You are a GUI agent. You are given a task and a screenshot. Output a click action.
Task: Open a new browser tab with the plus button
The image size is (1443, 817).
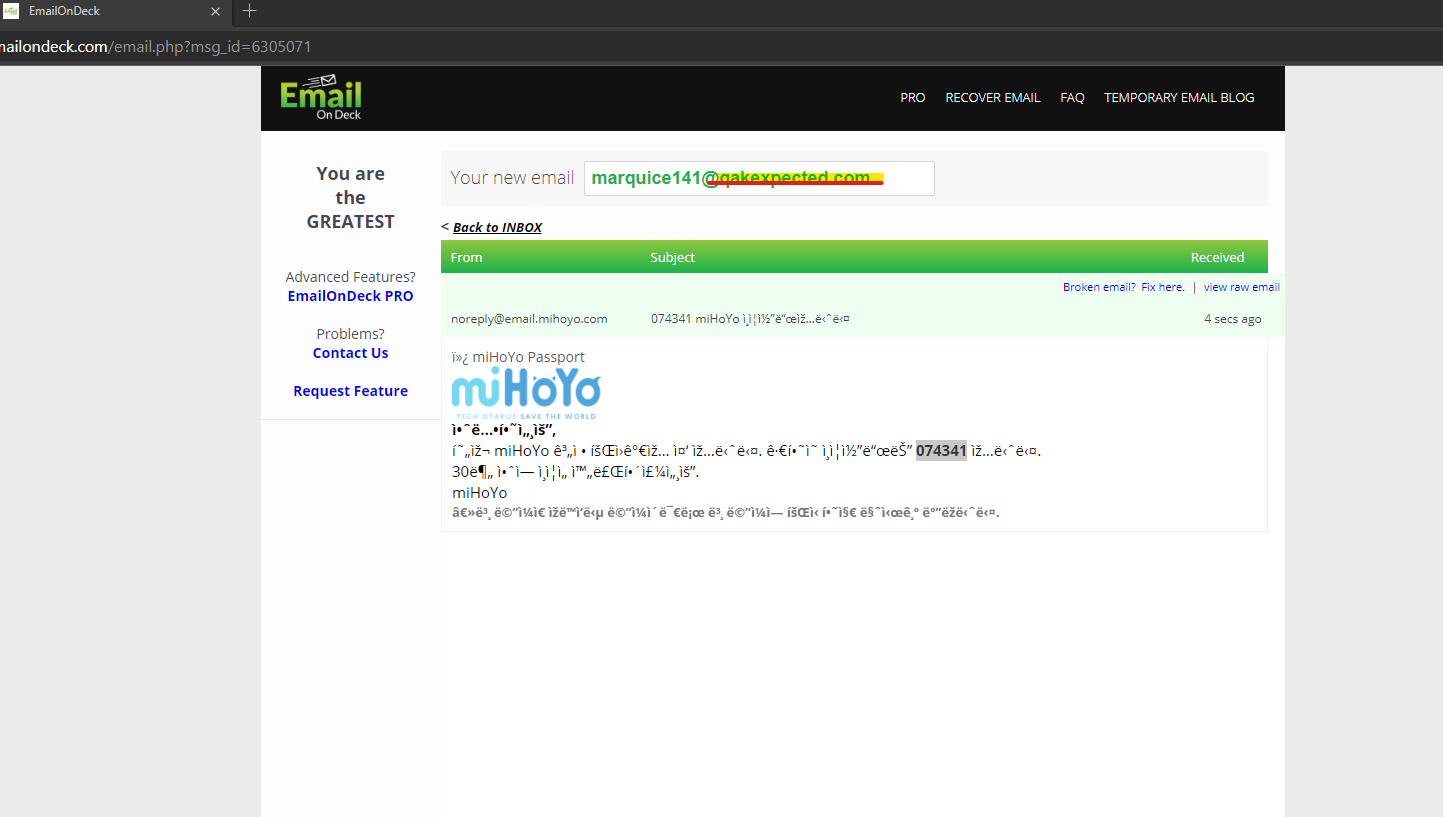point(250,11)
